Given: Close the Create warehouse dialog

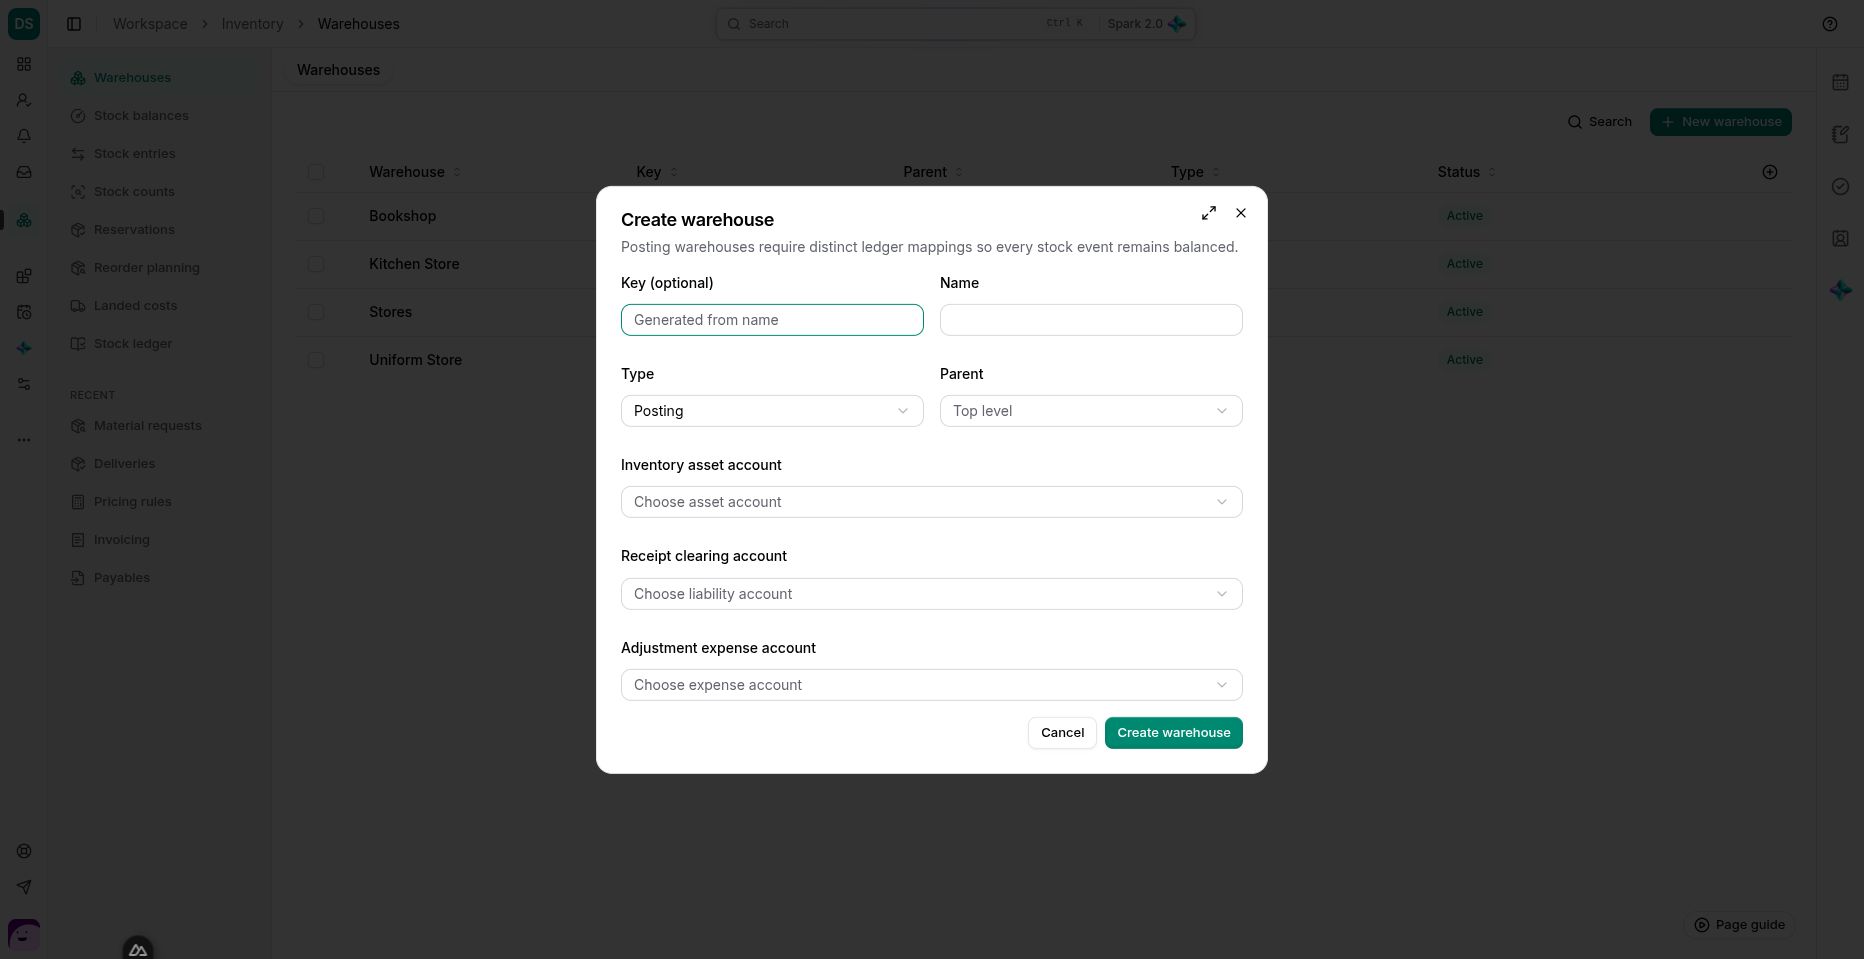Looking at the screenshot, I should pyautogui.click(x=1241, y=213).
